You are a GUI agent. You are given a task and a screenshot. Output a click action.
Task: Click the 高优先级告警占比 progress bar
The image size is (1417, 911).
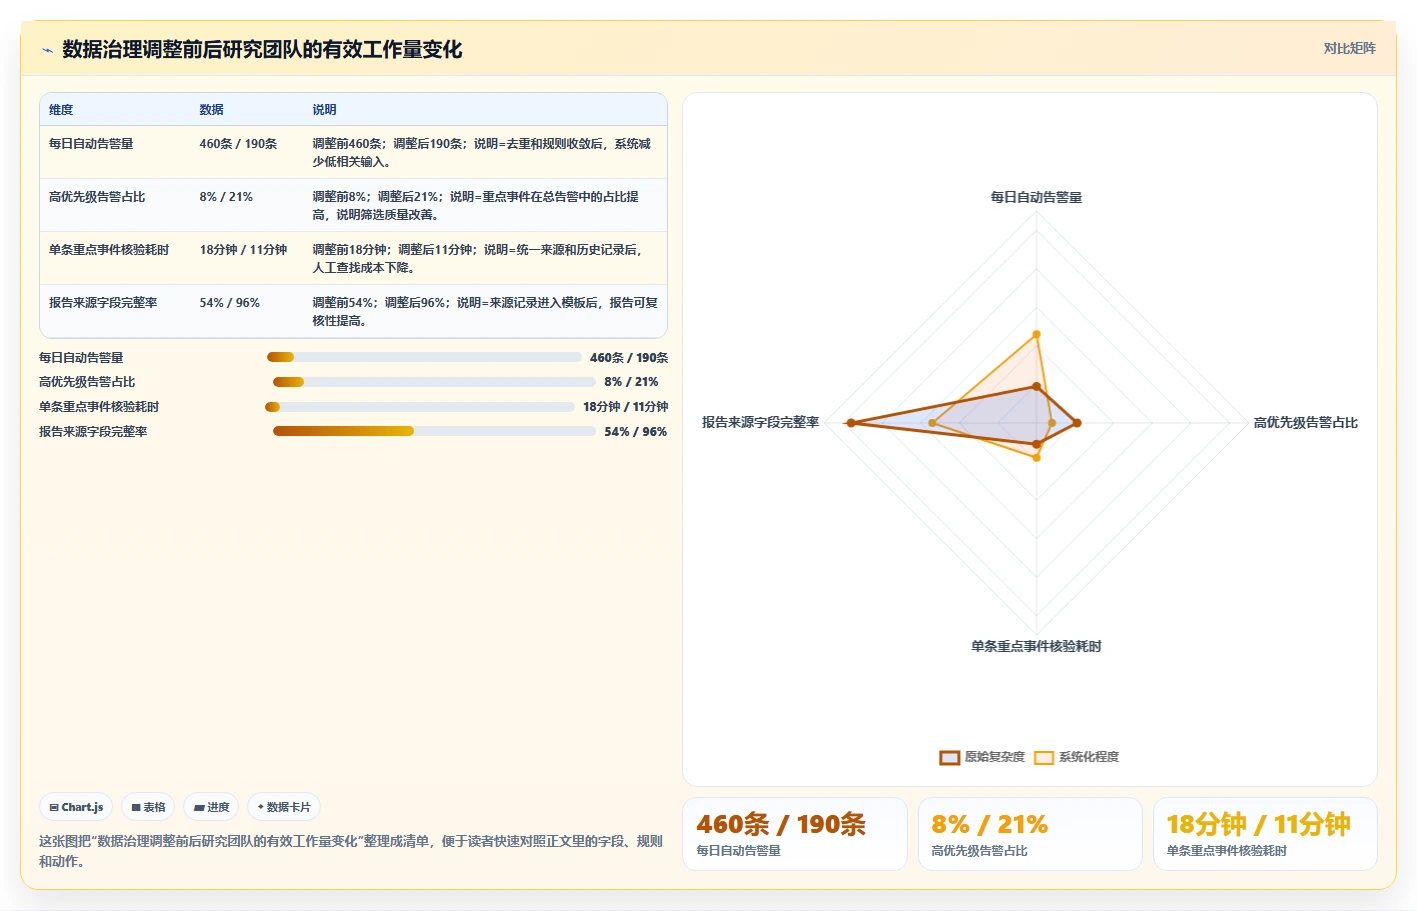pyautogui.click(x=434, y=382)
